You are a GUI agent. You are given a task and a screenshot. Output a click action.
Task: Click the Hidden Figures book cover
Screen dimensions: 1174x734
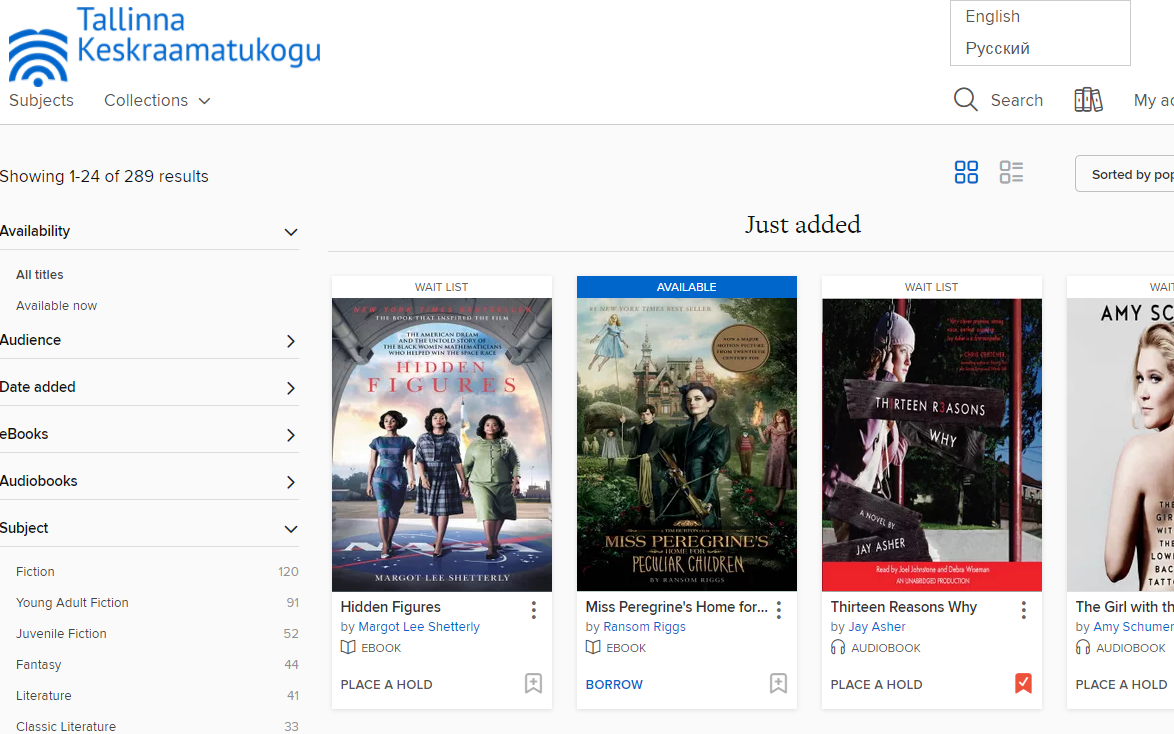[x=442, y=445]
